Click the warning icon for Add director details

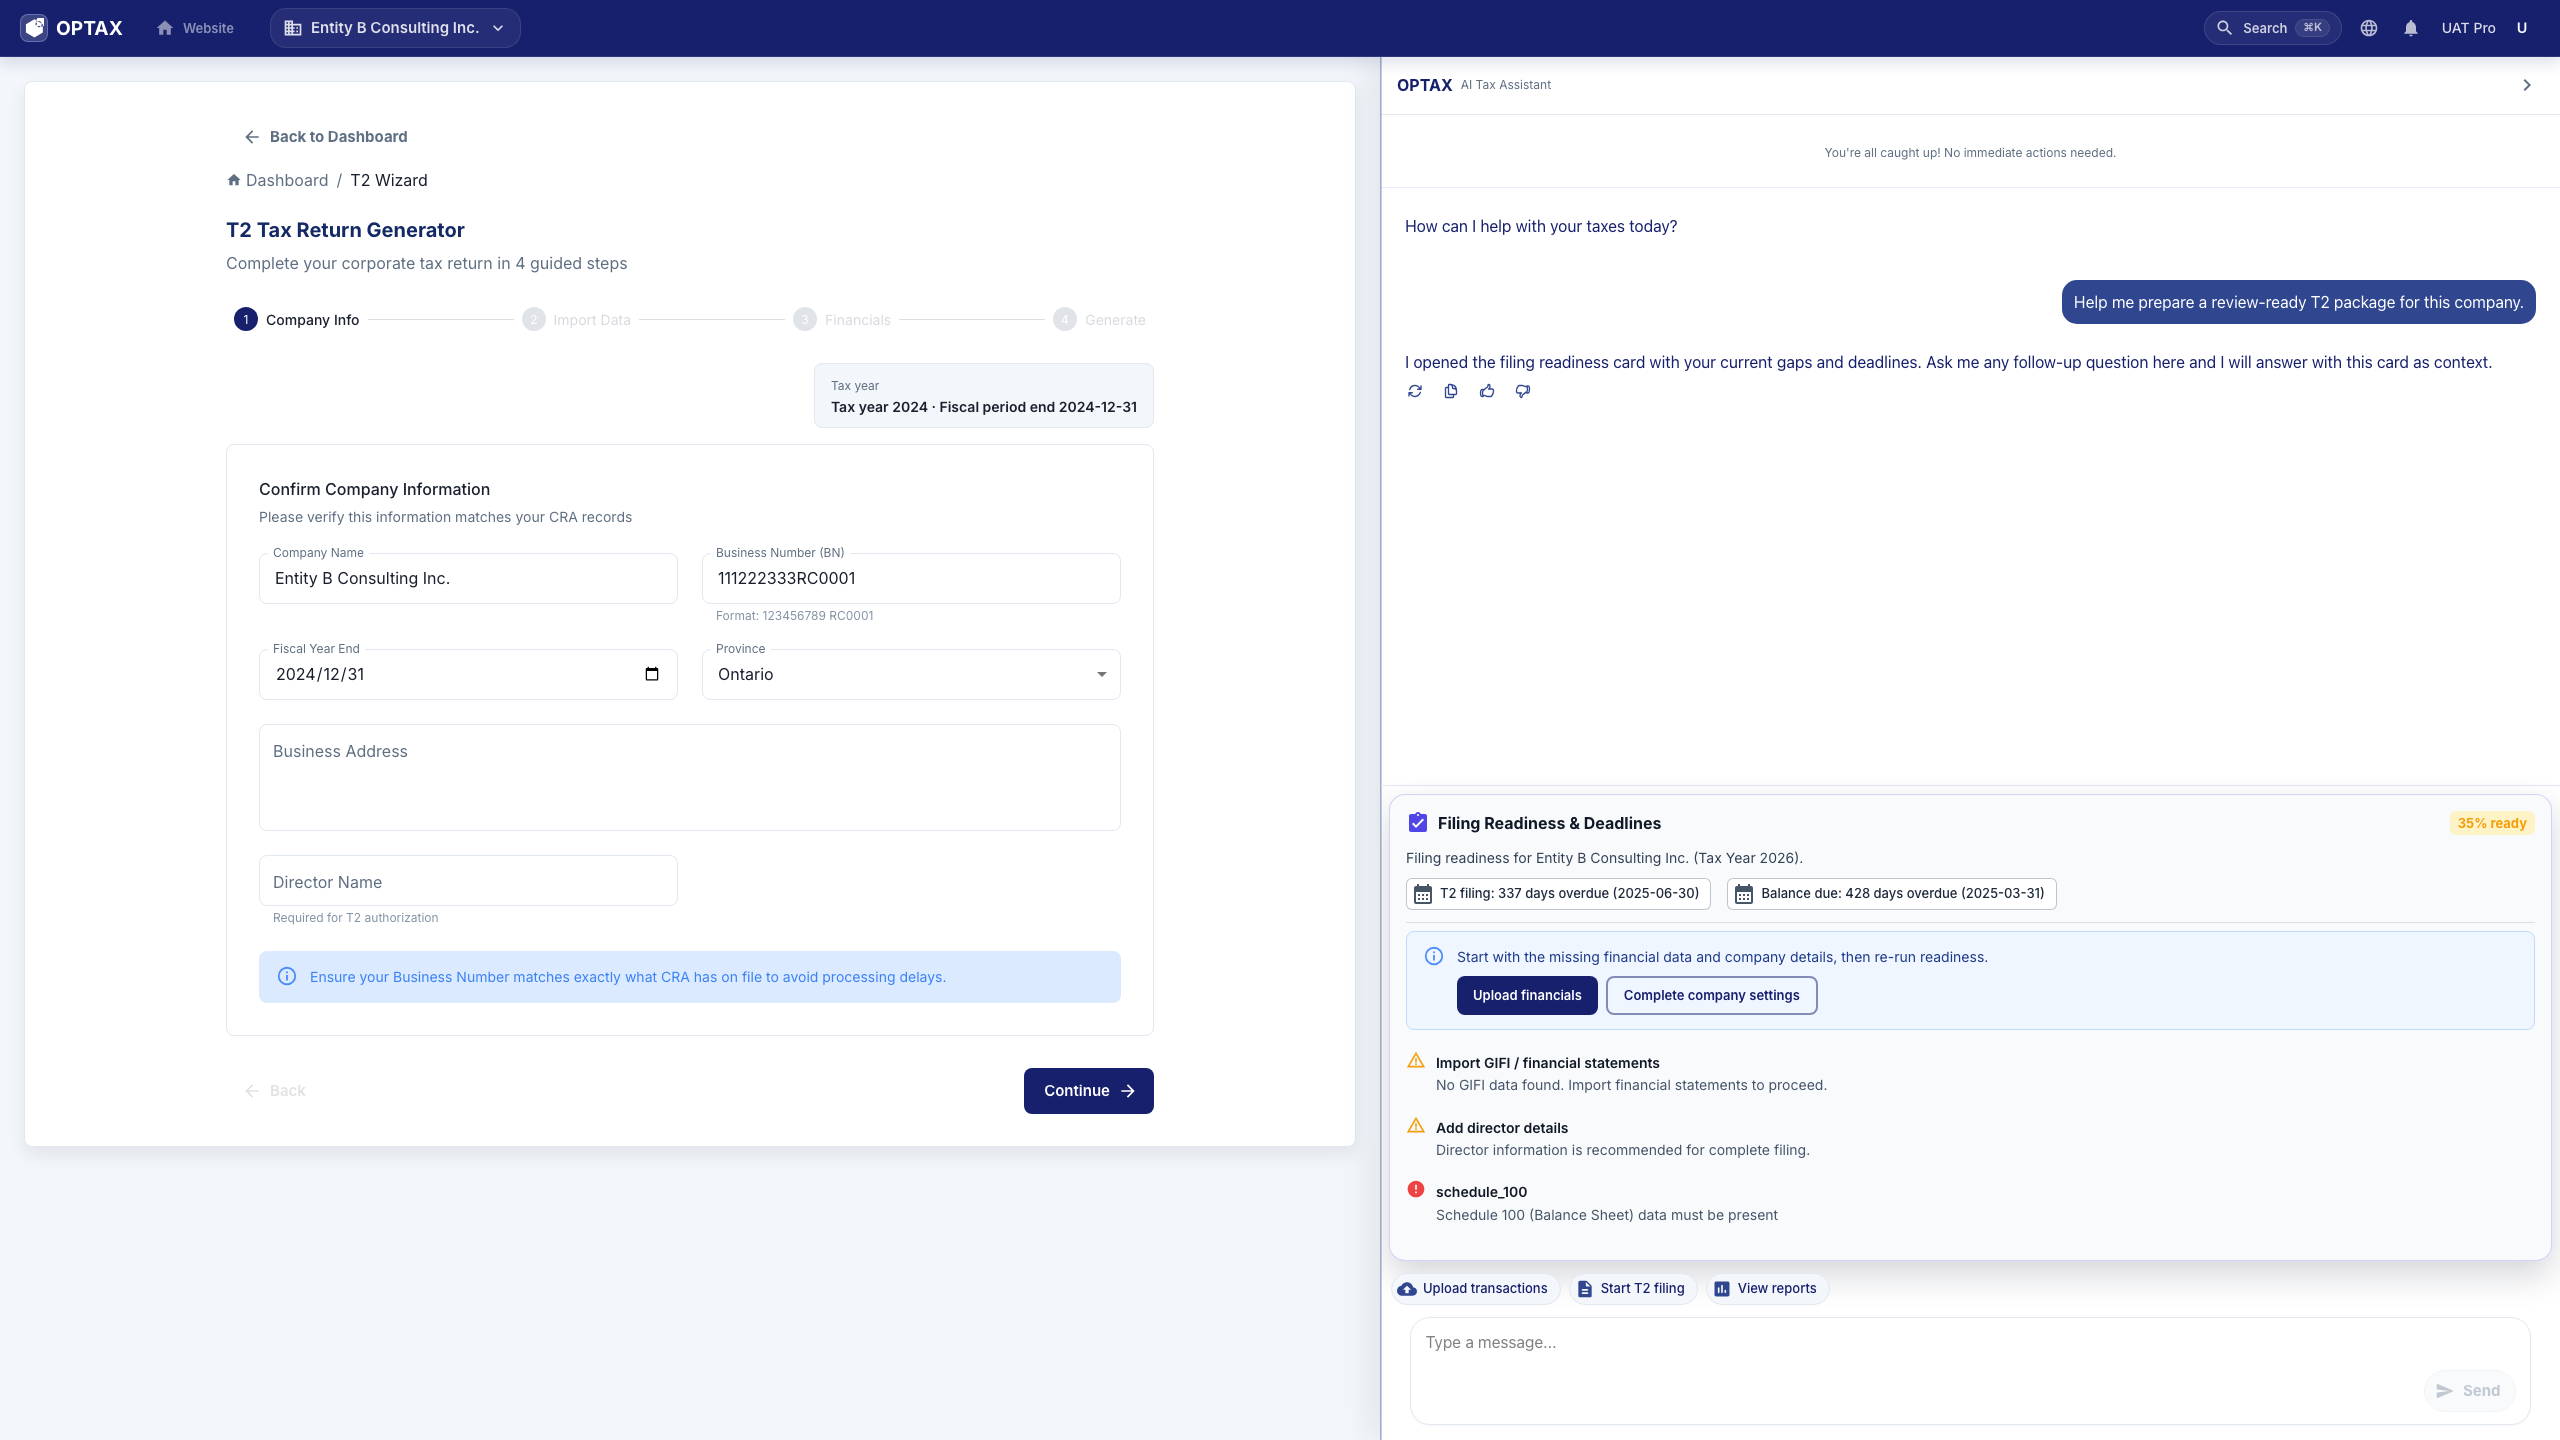[1416, 1126]
